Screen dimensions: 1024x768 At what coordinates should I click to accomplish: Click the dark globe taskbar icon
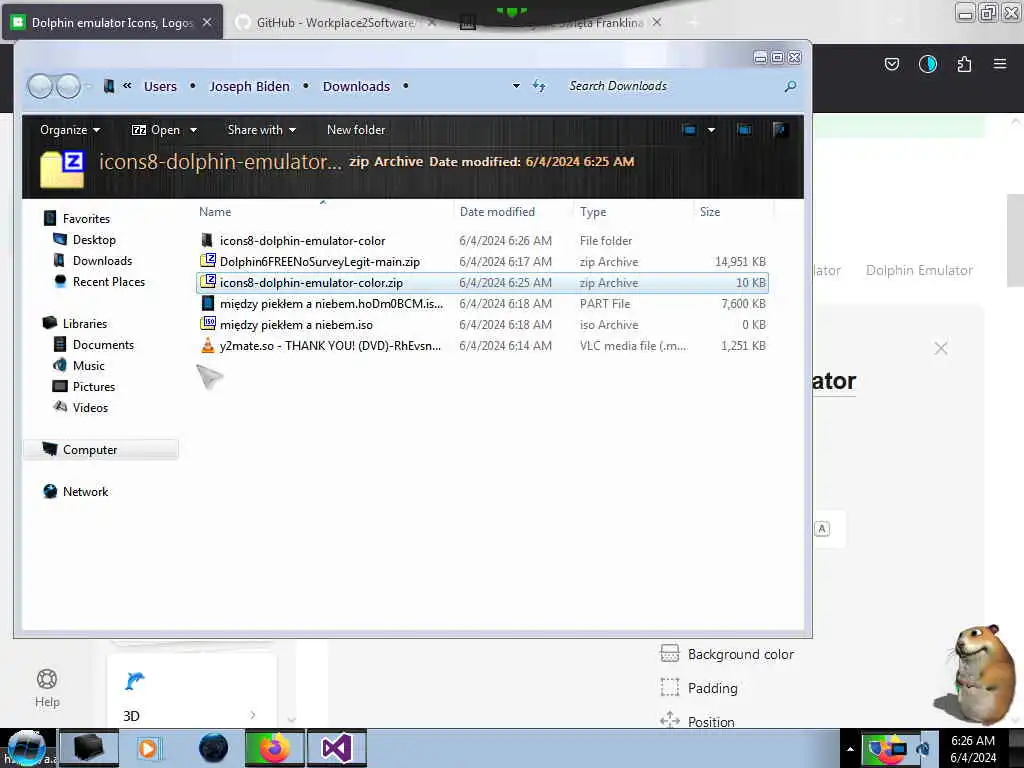pyautogui.click(x=214, y=748)
